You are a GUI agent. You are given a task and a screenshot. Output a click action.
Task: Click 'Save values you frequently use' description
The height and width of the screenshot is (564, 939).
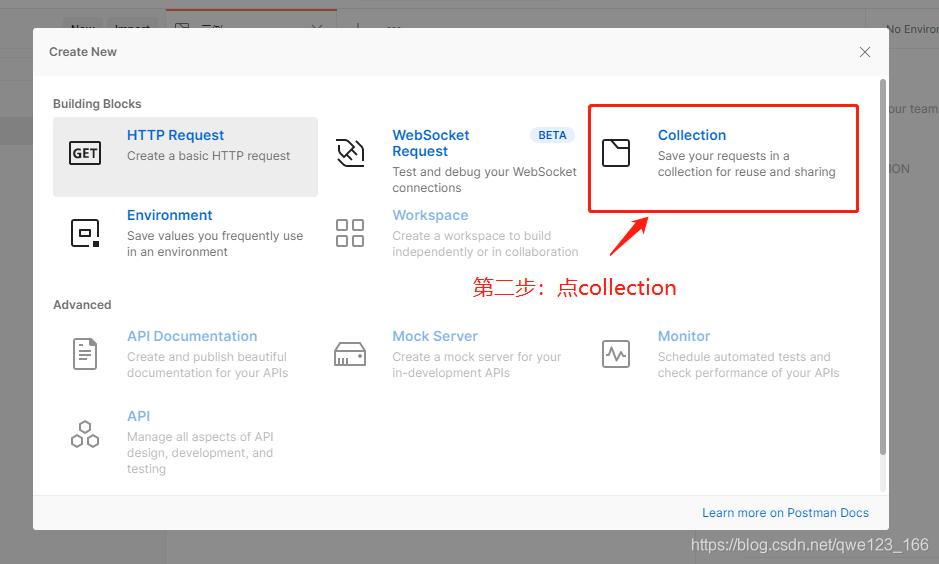point(215,244)
